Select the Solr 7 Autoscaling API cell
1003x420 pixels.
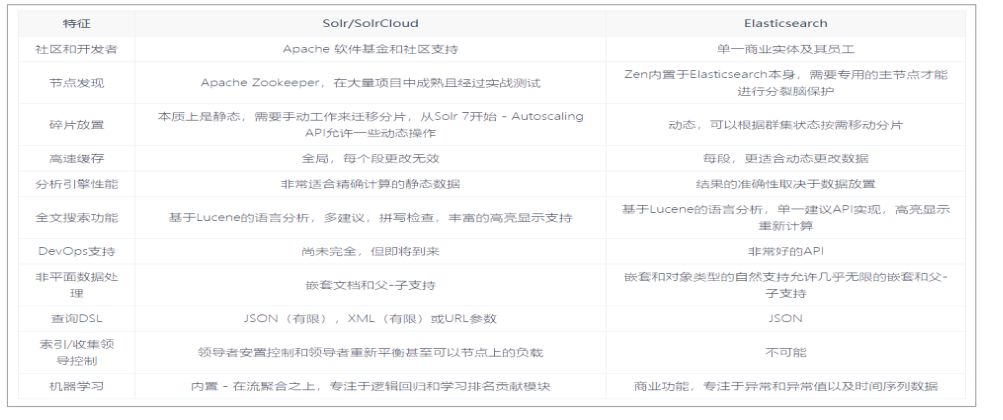point(370,125)
